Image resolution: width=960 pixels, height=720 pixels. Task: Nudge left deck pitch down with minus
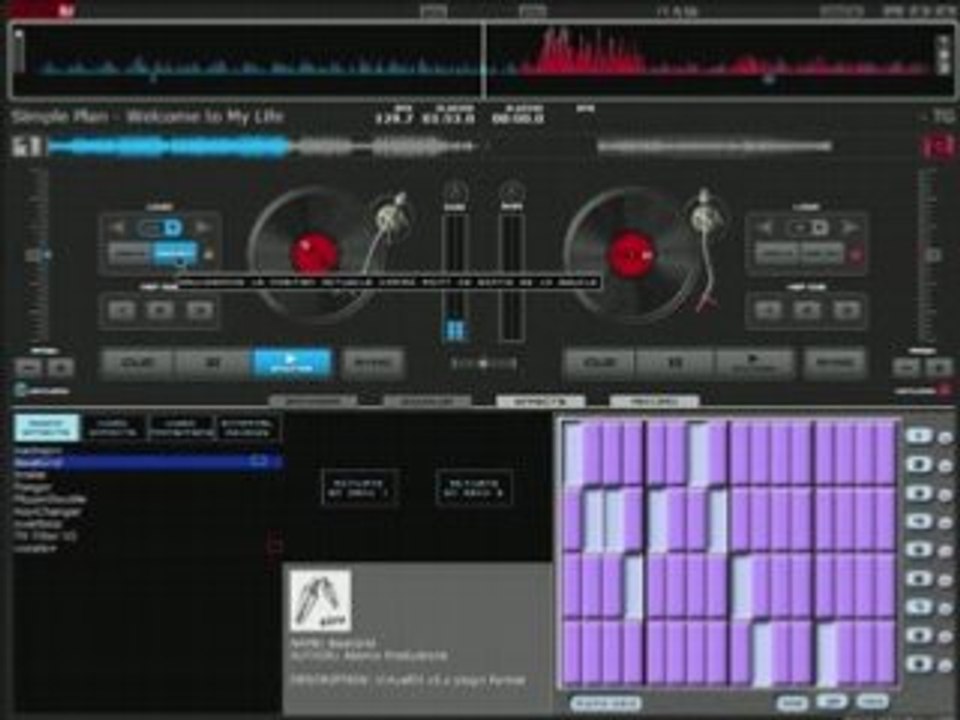tap(28, 367)
